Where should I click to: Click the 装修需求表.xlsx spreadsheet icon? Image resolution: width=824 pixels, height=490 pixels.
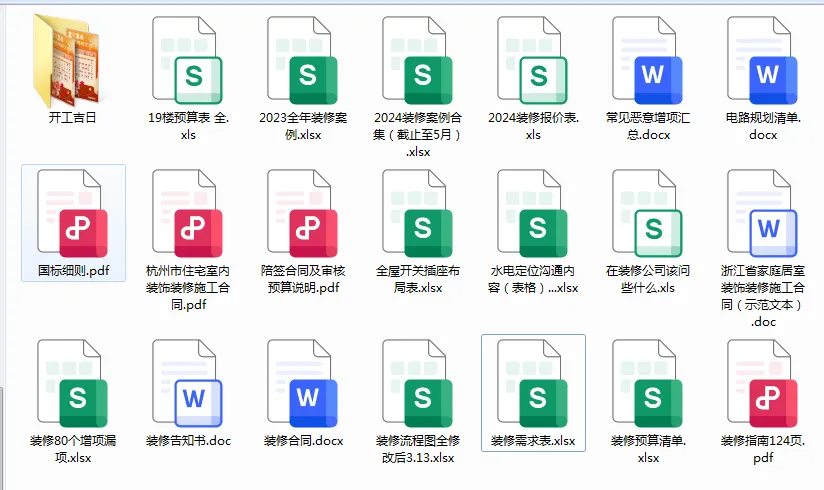click(x=532, y=383)
